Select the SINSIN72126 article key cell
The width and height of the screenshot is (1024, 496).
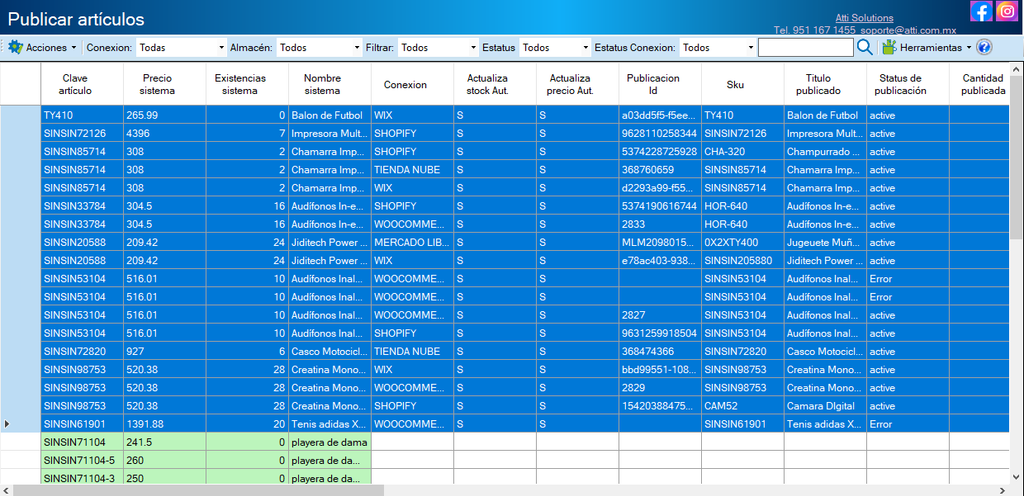[82, 133]
